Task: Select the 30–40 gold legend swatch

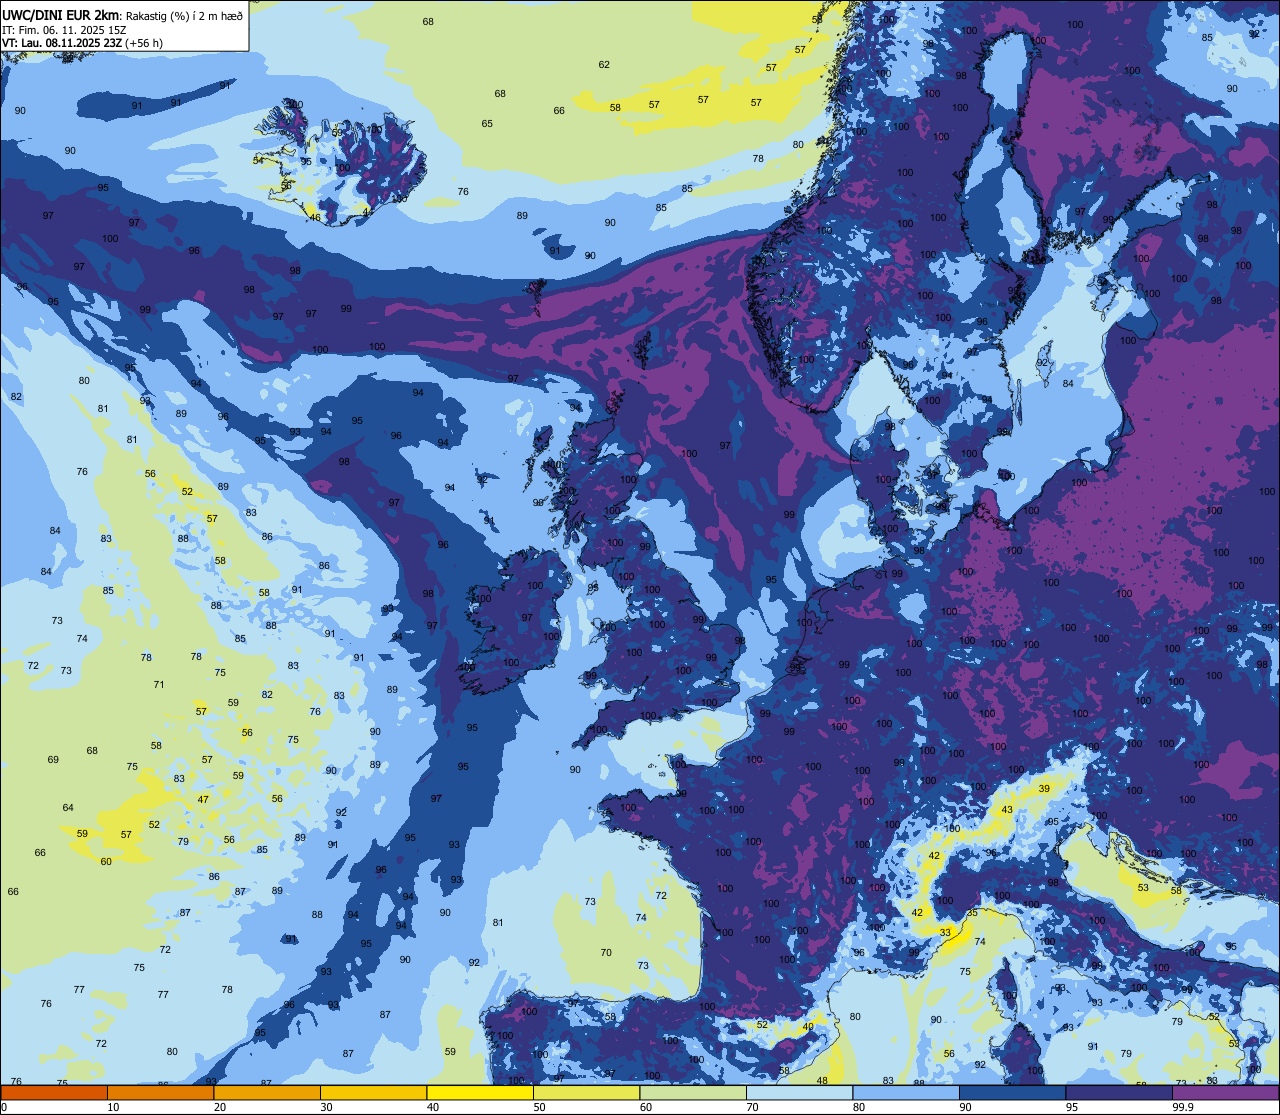Action: coord(373,1092)
